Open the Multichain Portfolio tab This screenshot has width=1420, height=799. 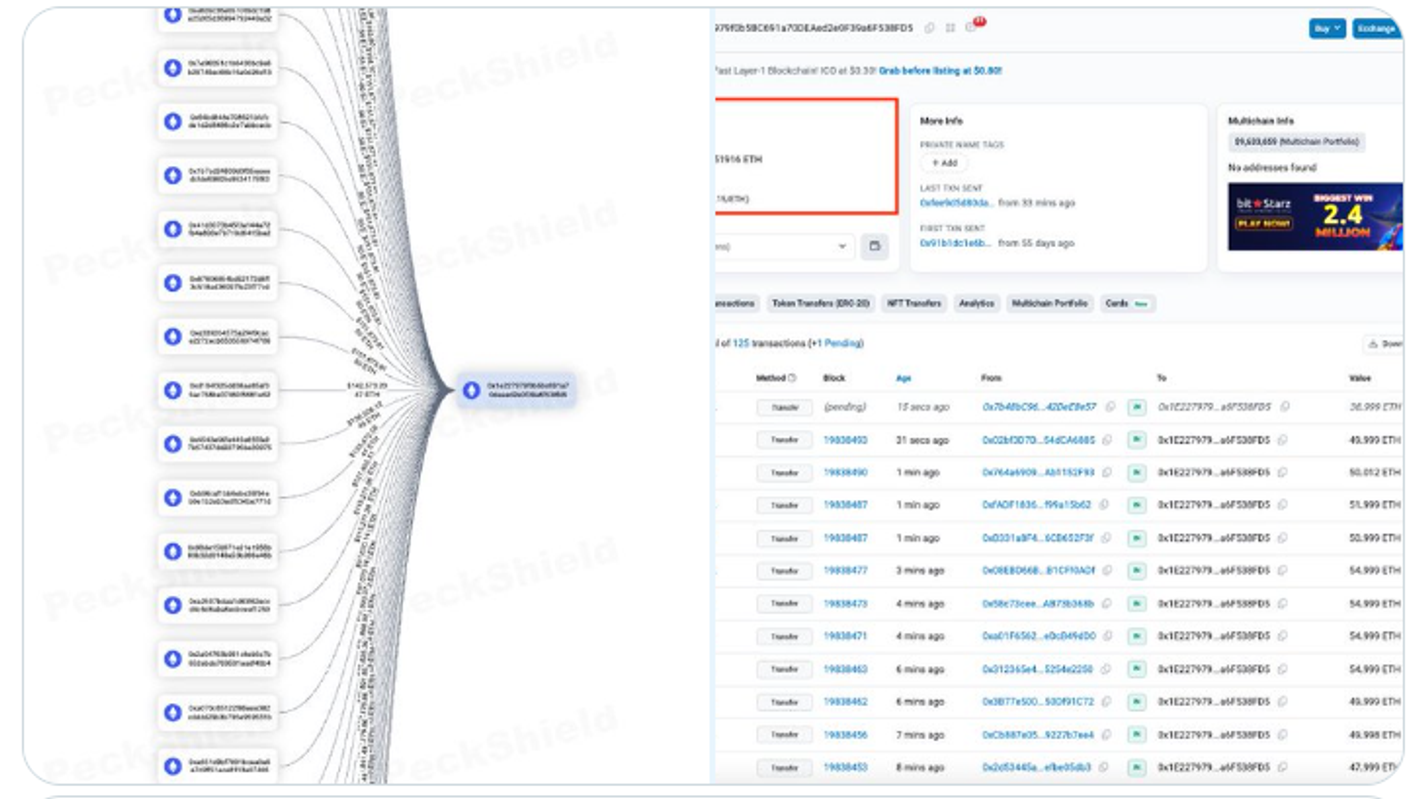point(1049,303)
